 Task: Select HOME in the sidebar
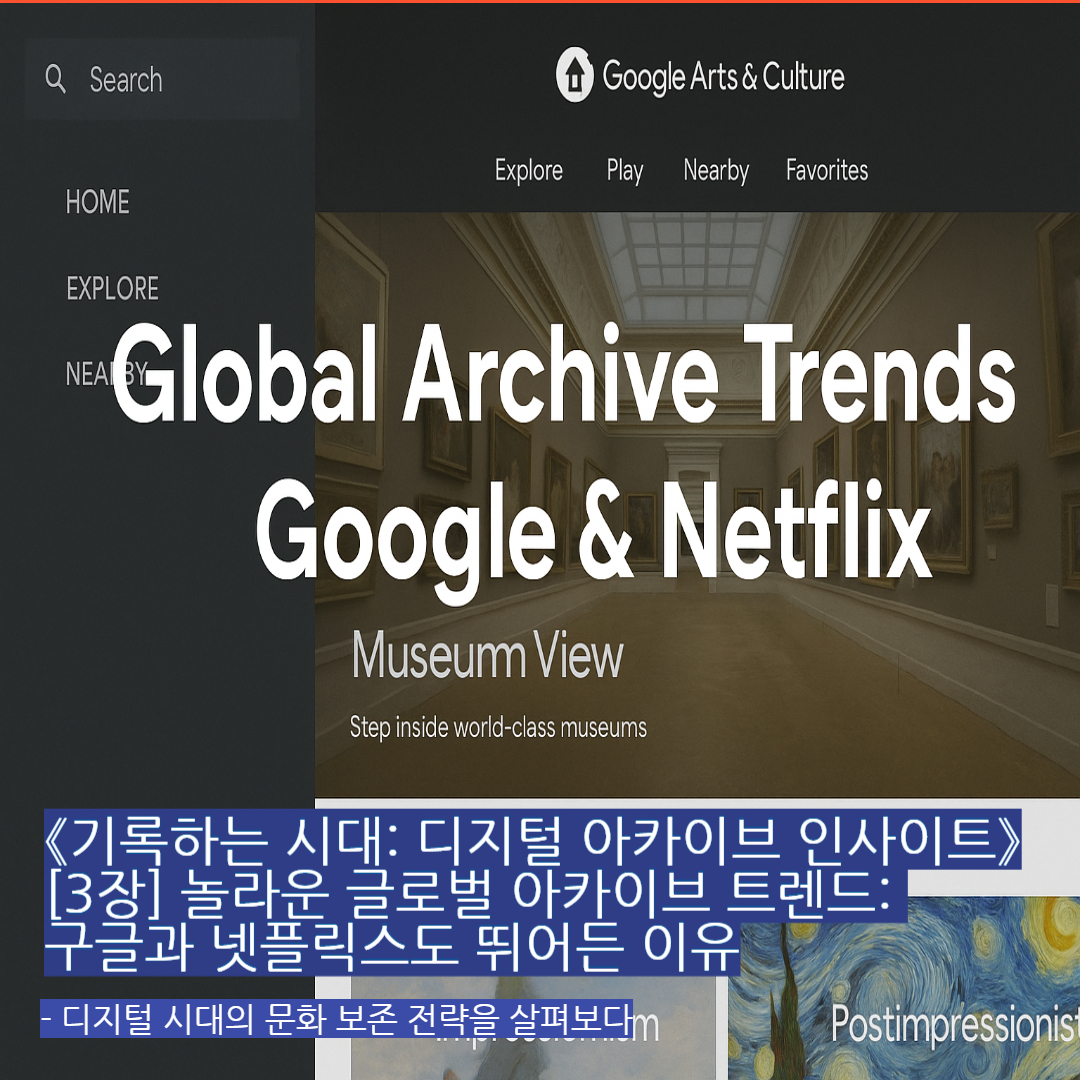[97, 202]
